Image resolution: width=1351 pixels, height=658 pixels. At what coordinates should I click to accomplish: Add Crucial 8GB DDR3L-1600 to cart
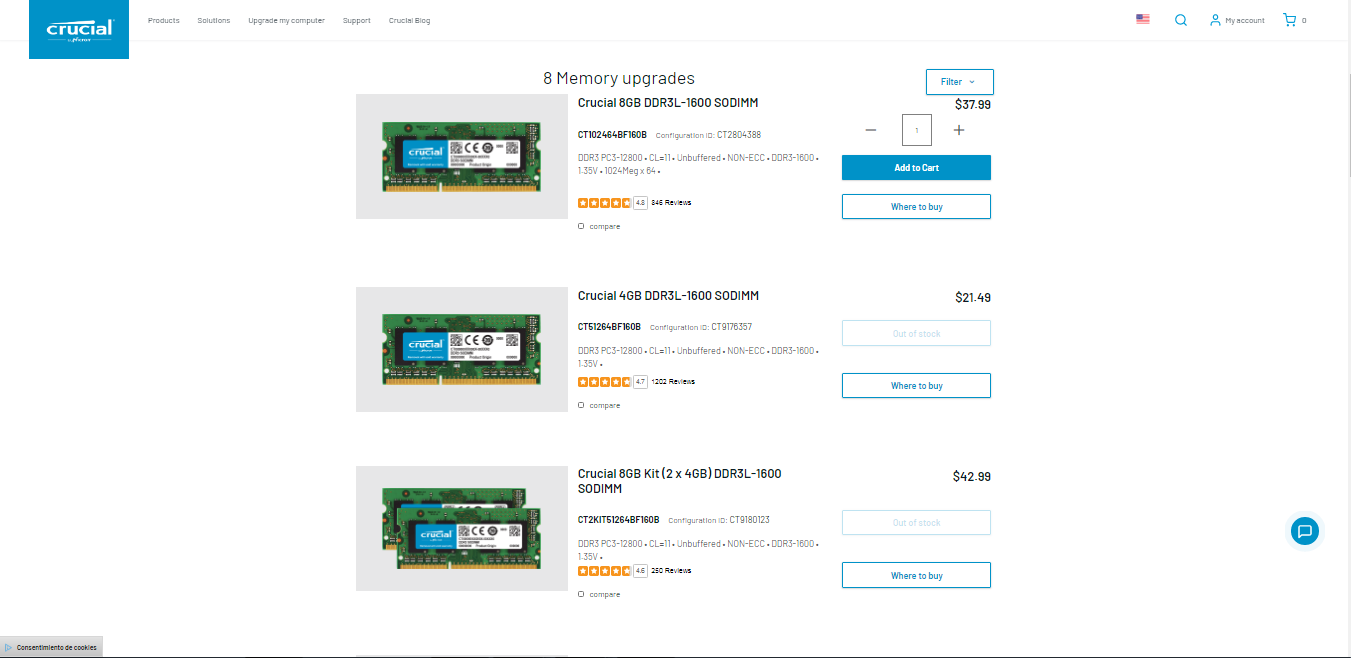[x=917, y=168]
